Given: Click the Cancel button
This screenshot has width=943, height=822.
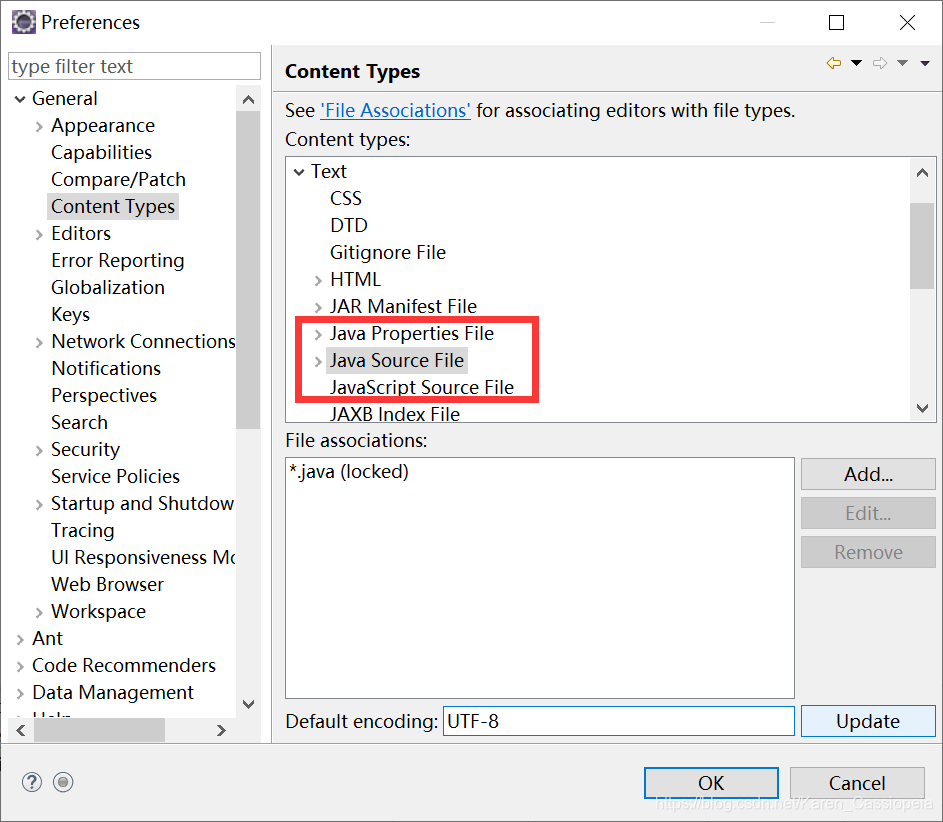Looking at the screenshot, I should pos(857,783).
